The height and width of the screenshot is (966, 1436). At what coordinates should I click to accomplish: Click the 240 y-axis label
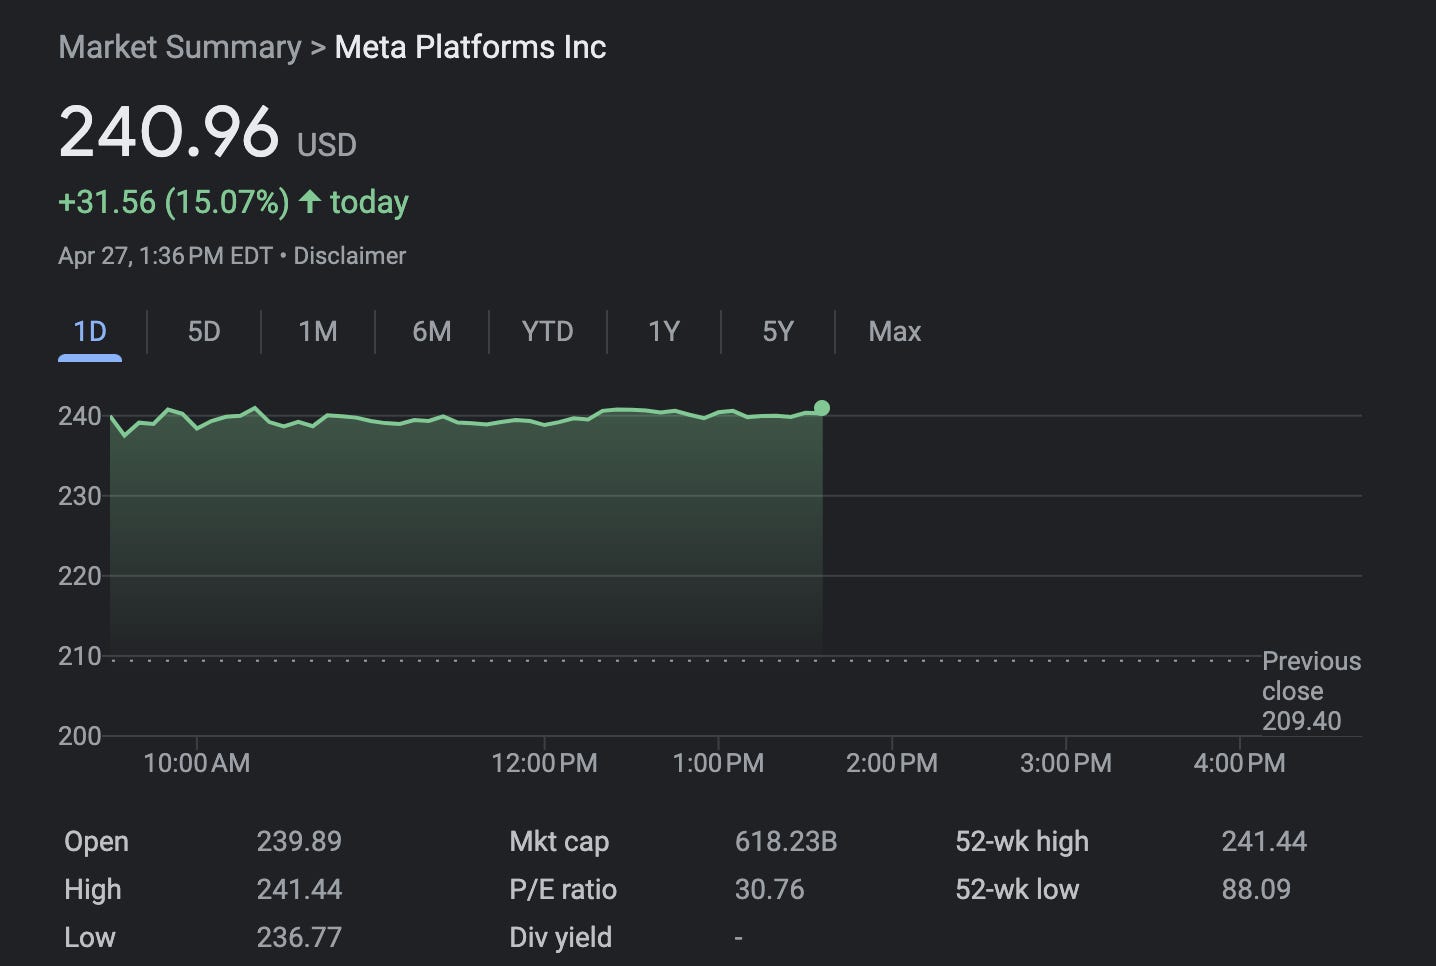[x=80, y=416]
